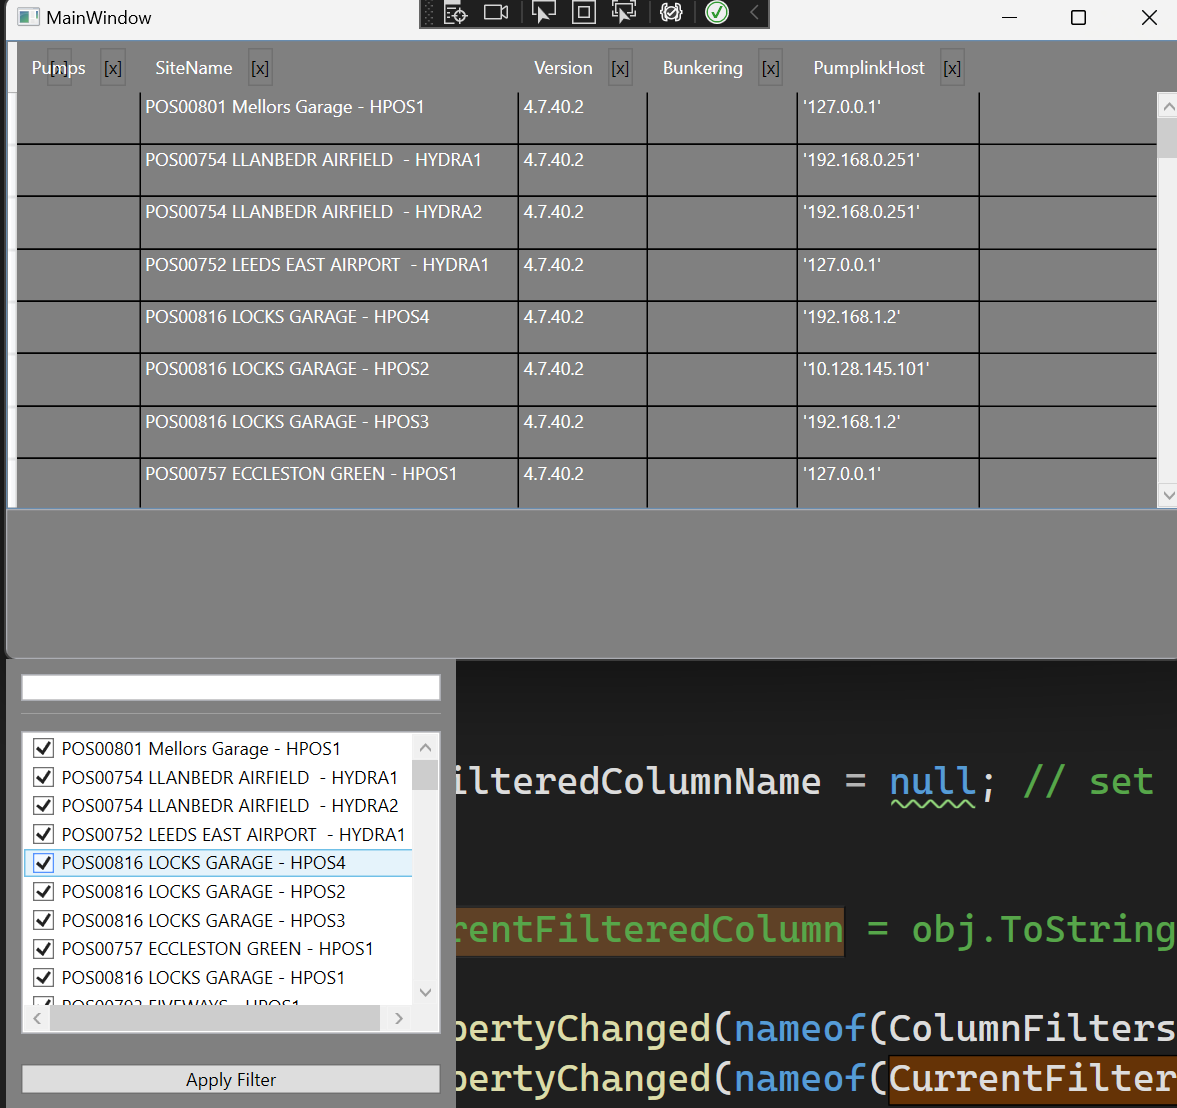The height and width of the screenshot is (1108, 1177).
Task: Activate the Select Element pointer tool
Action: coord(543,13)
